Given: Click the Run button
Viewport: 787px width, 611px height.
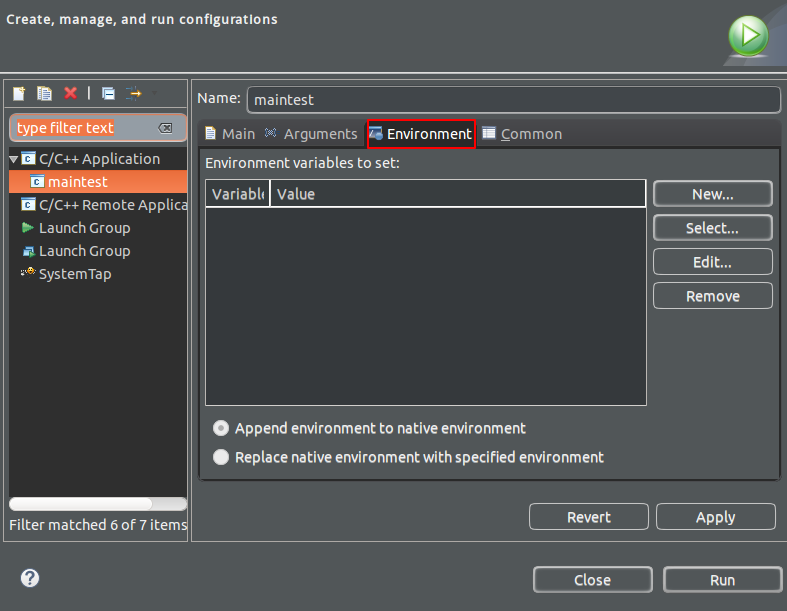Looking at the screenshot, I should tap(723, 580).
